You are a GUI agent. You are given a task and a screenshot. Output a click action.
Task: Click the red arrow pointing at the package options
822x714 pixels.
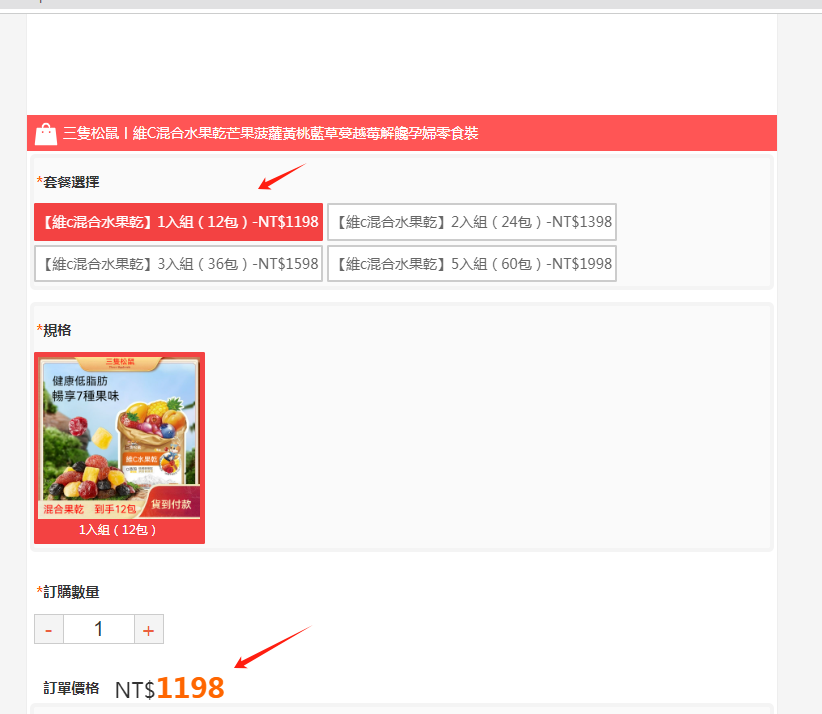click(x=281, y=176)
